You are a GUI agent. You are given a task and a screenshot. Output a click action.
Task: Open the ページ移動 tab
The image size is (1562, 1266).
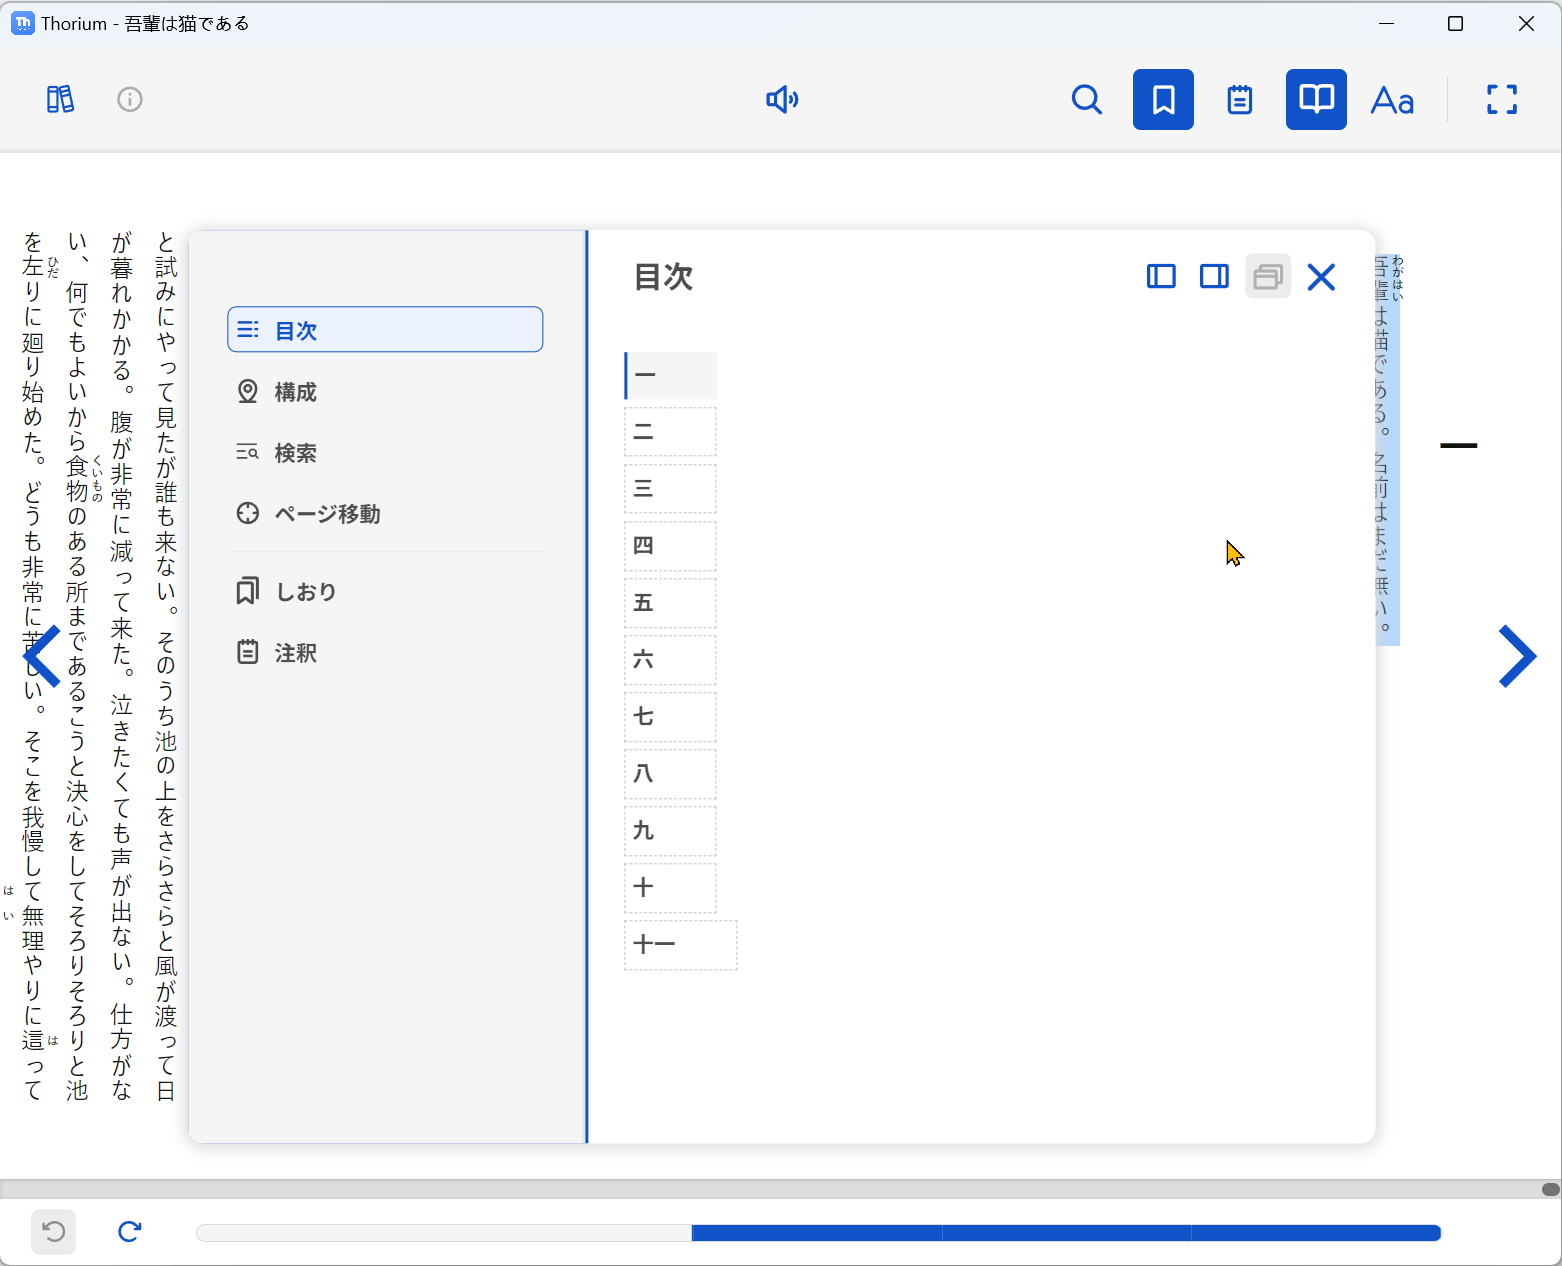coord(385,514)
